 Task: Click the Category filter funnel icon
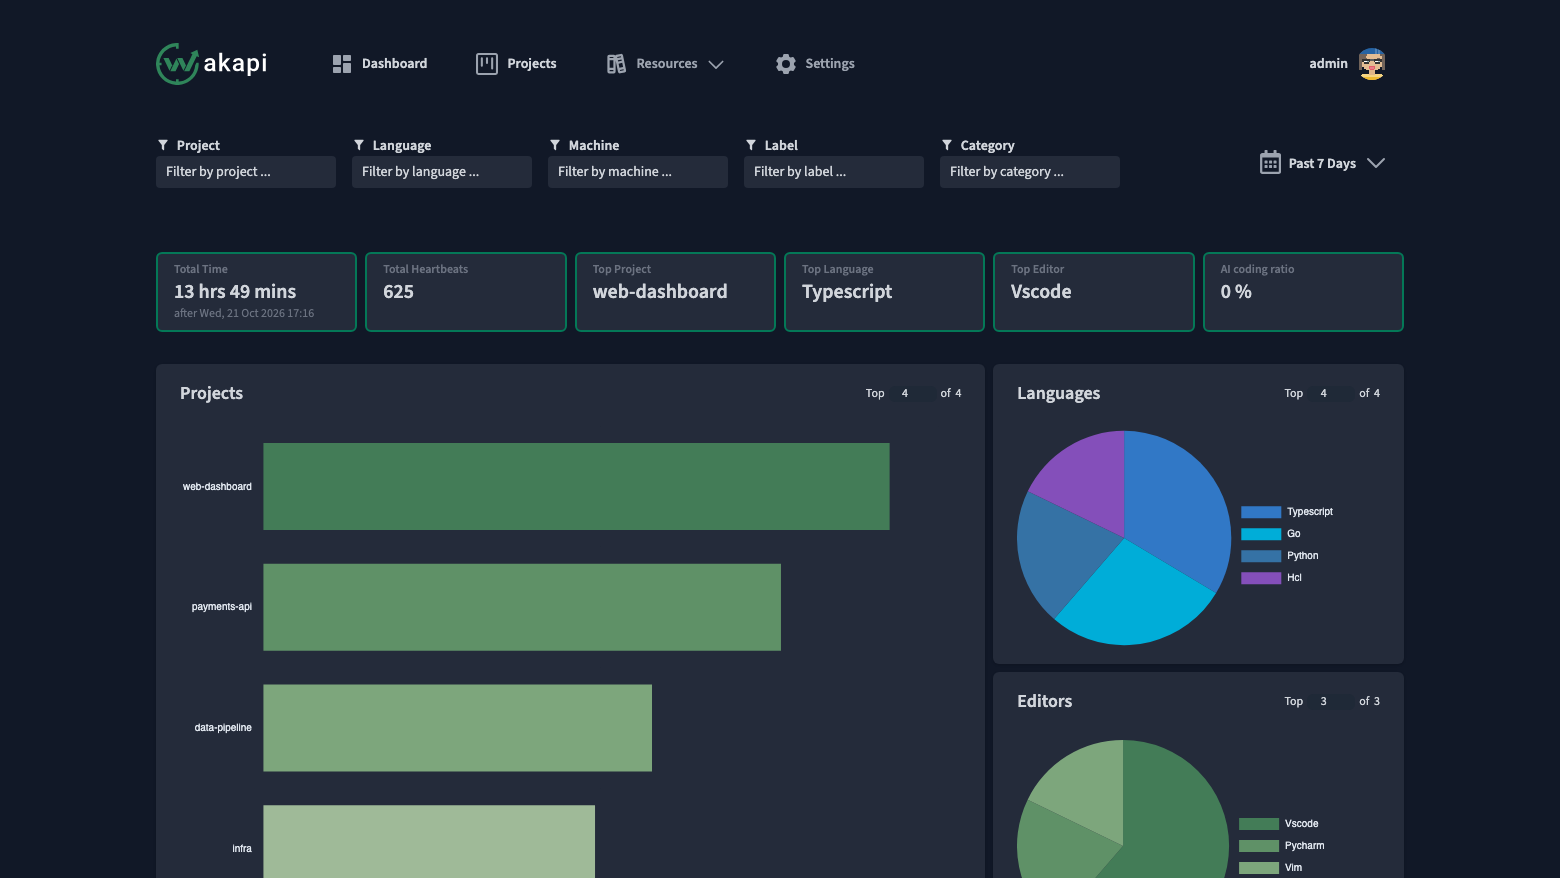tap(947, 146)
